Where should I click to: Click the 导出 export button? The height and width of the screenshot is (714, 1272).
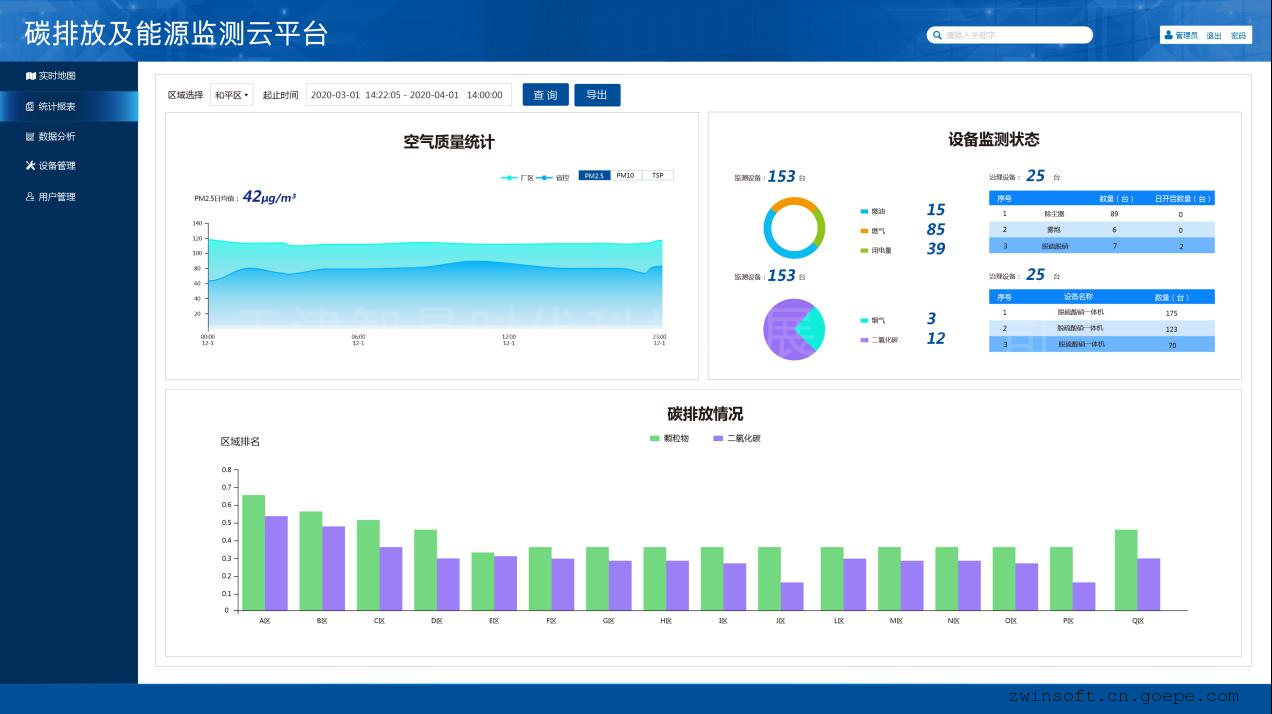(597, 95)
